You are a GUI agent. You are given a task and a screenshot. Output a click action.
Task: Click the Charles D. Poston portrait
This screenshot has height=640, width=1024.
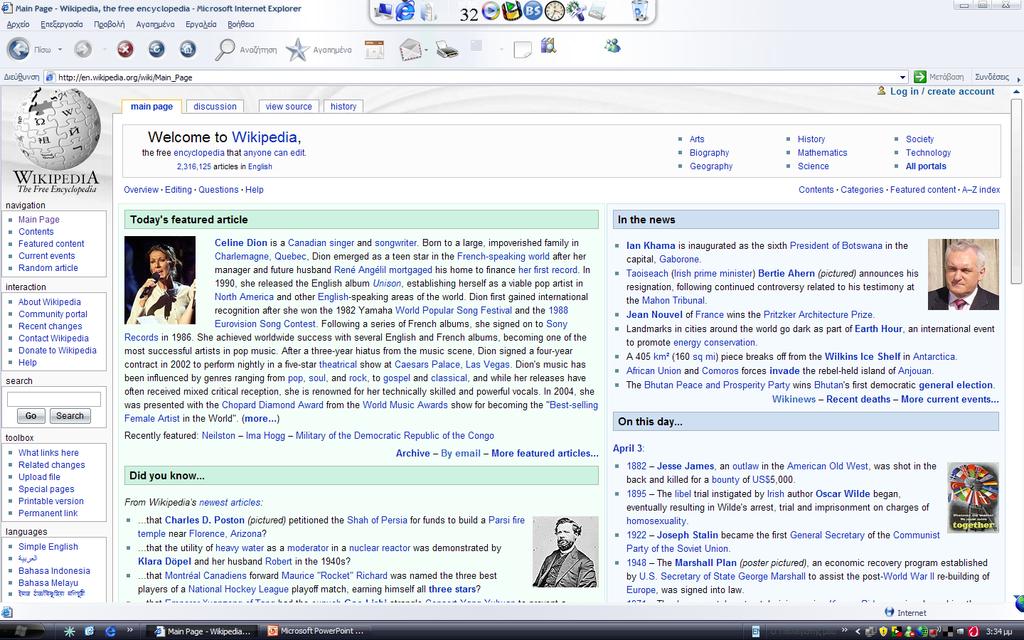click(566, 552)
